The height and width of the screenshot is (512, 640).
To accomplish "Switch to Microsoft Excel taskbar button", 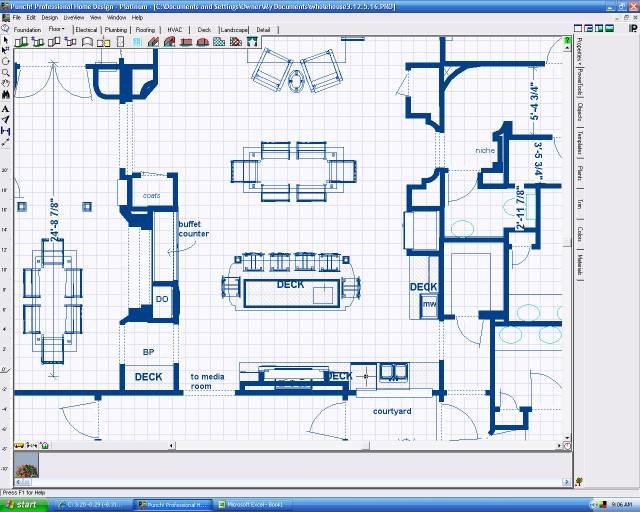I will (254, 505).
